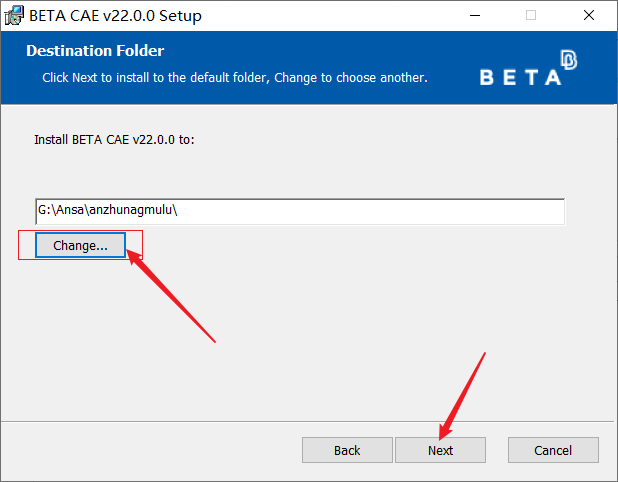
Task: Click the BETA emblem icon above the logo text
Action: [x=569, y=60]
